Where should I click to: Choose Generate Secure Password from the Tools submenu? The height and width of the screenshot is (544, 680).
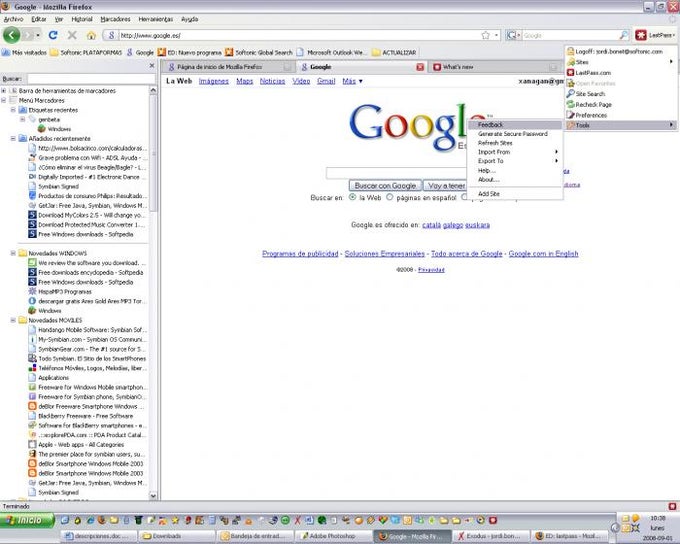[x=515, y=134]
